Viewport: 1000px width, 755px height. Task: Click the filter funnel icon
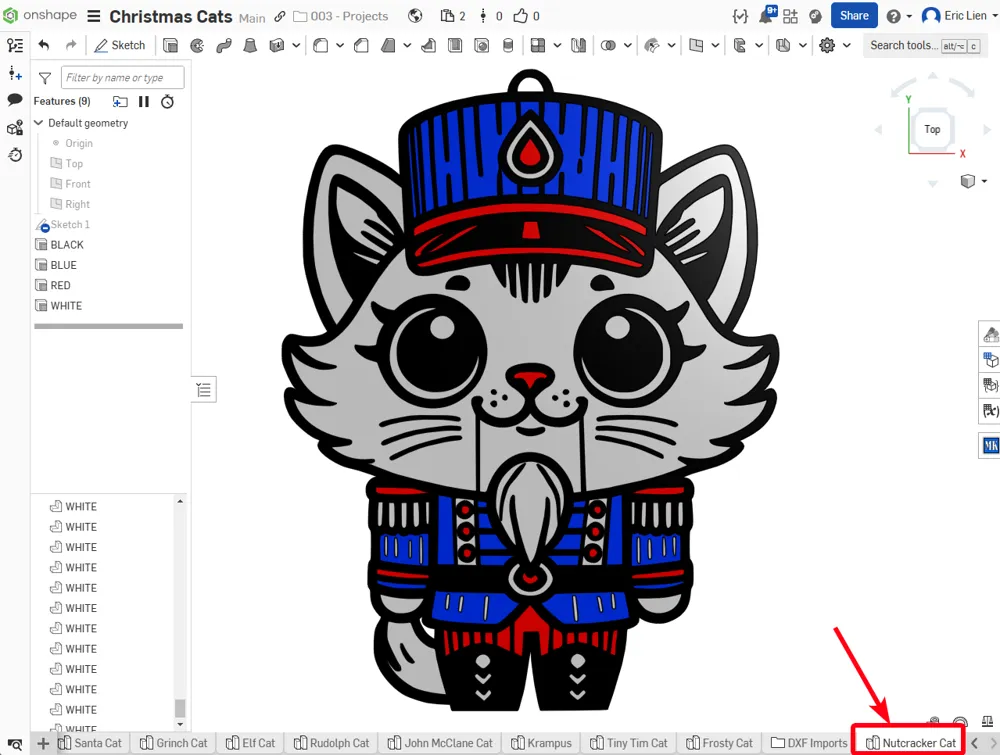(45, 78)
